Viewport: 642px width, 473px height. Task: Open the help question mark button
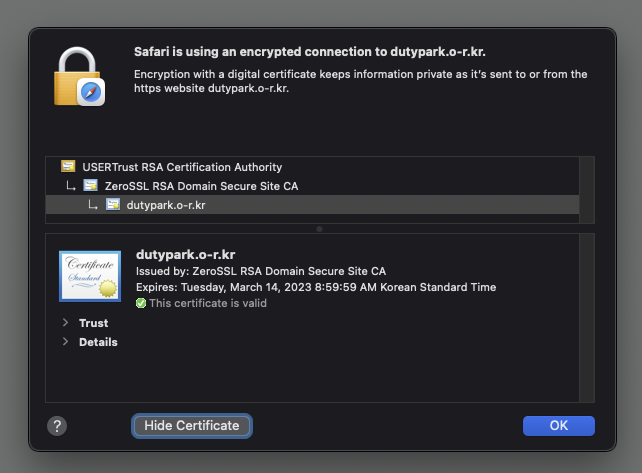tap(57, 426)
